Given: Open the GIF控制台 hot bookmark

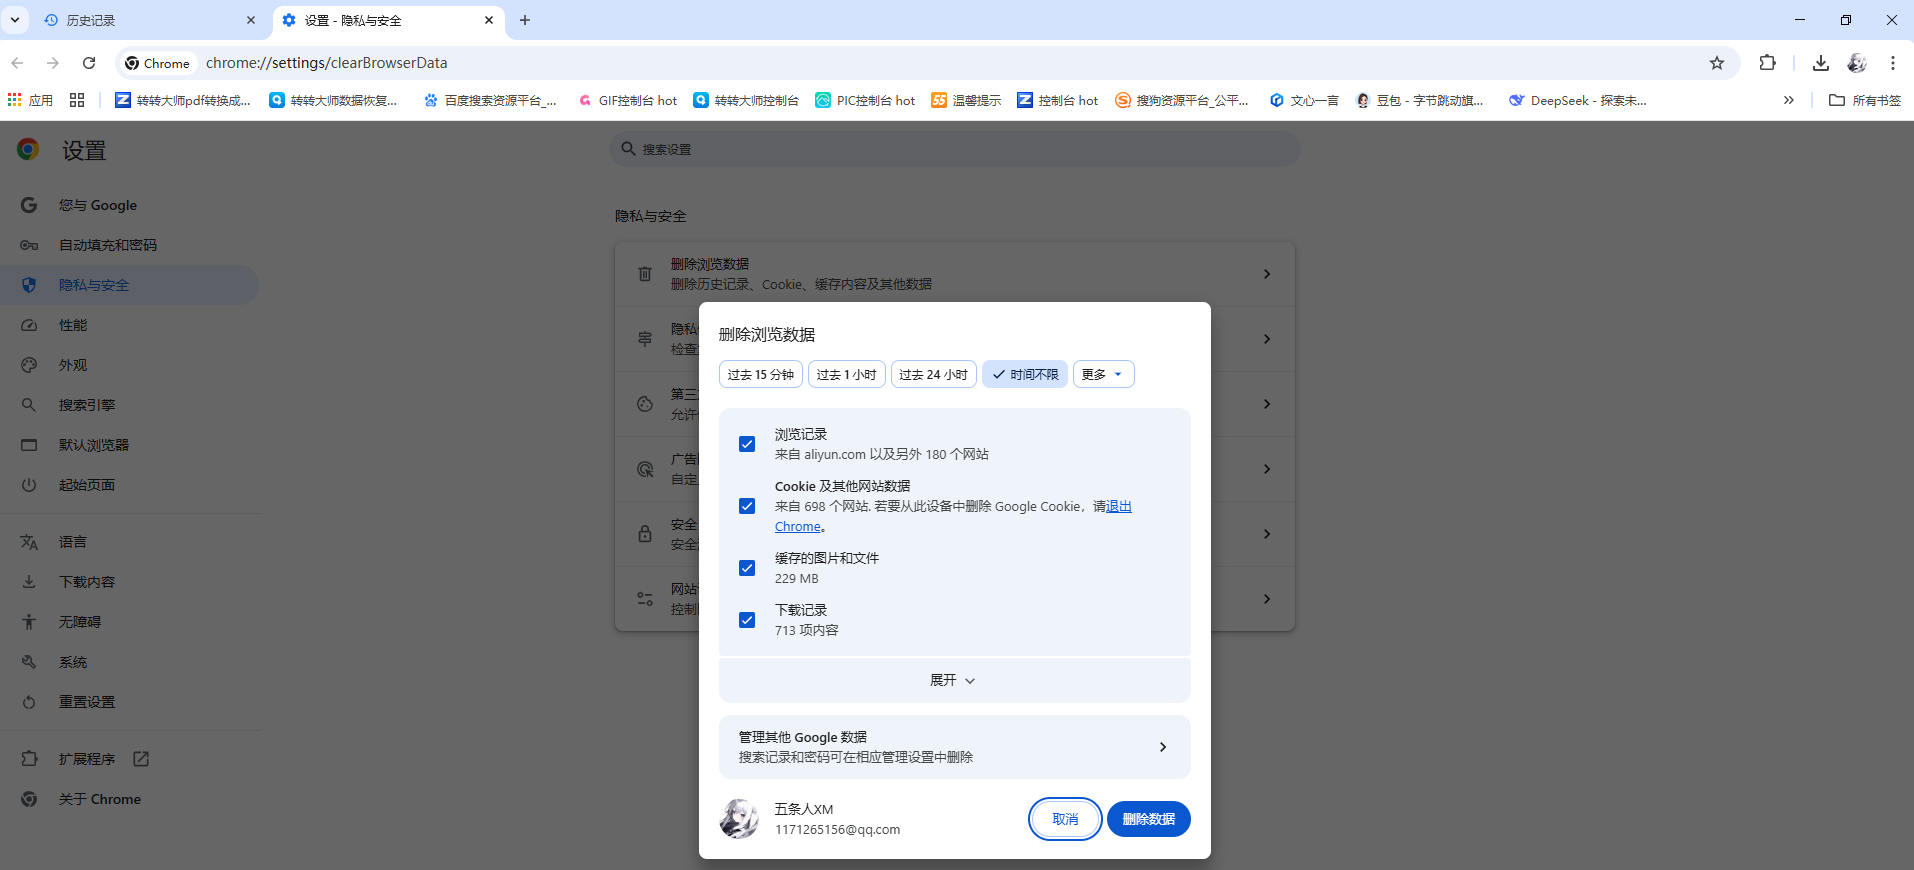Looking at the screenshot, I should click(x=628, y=100).
